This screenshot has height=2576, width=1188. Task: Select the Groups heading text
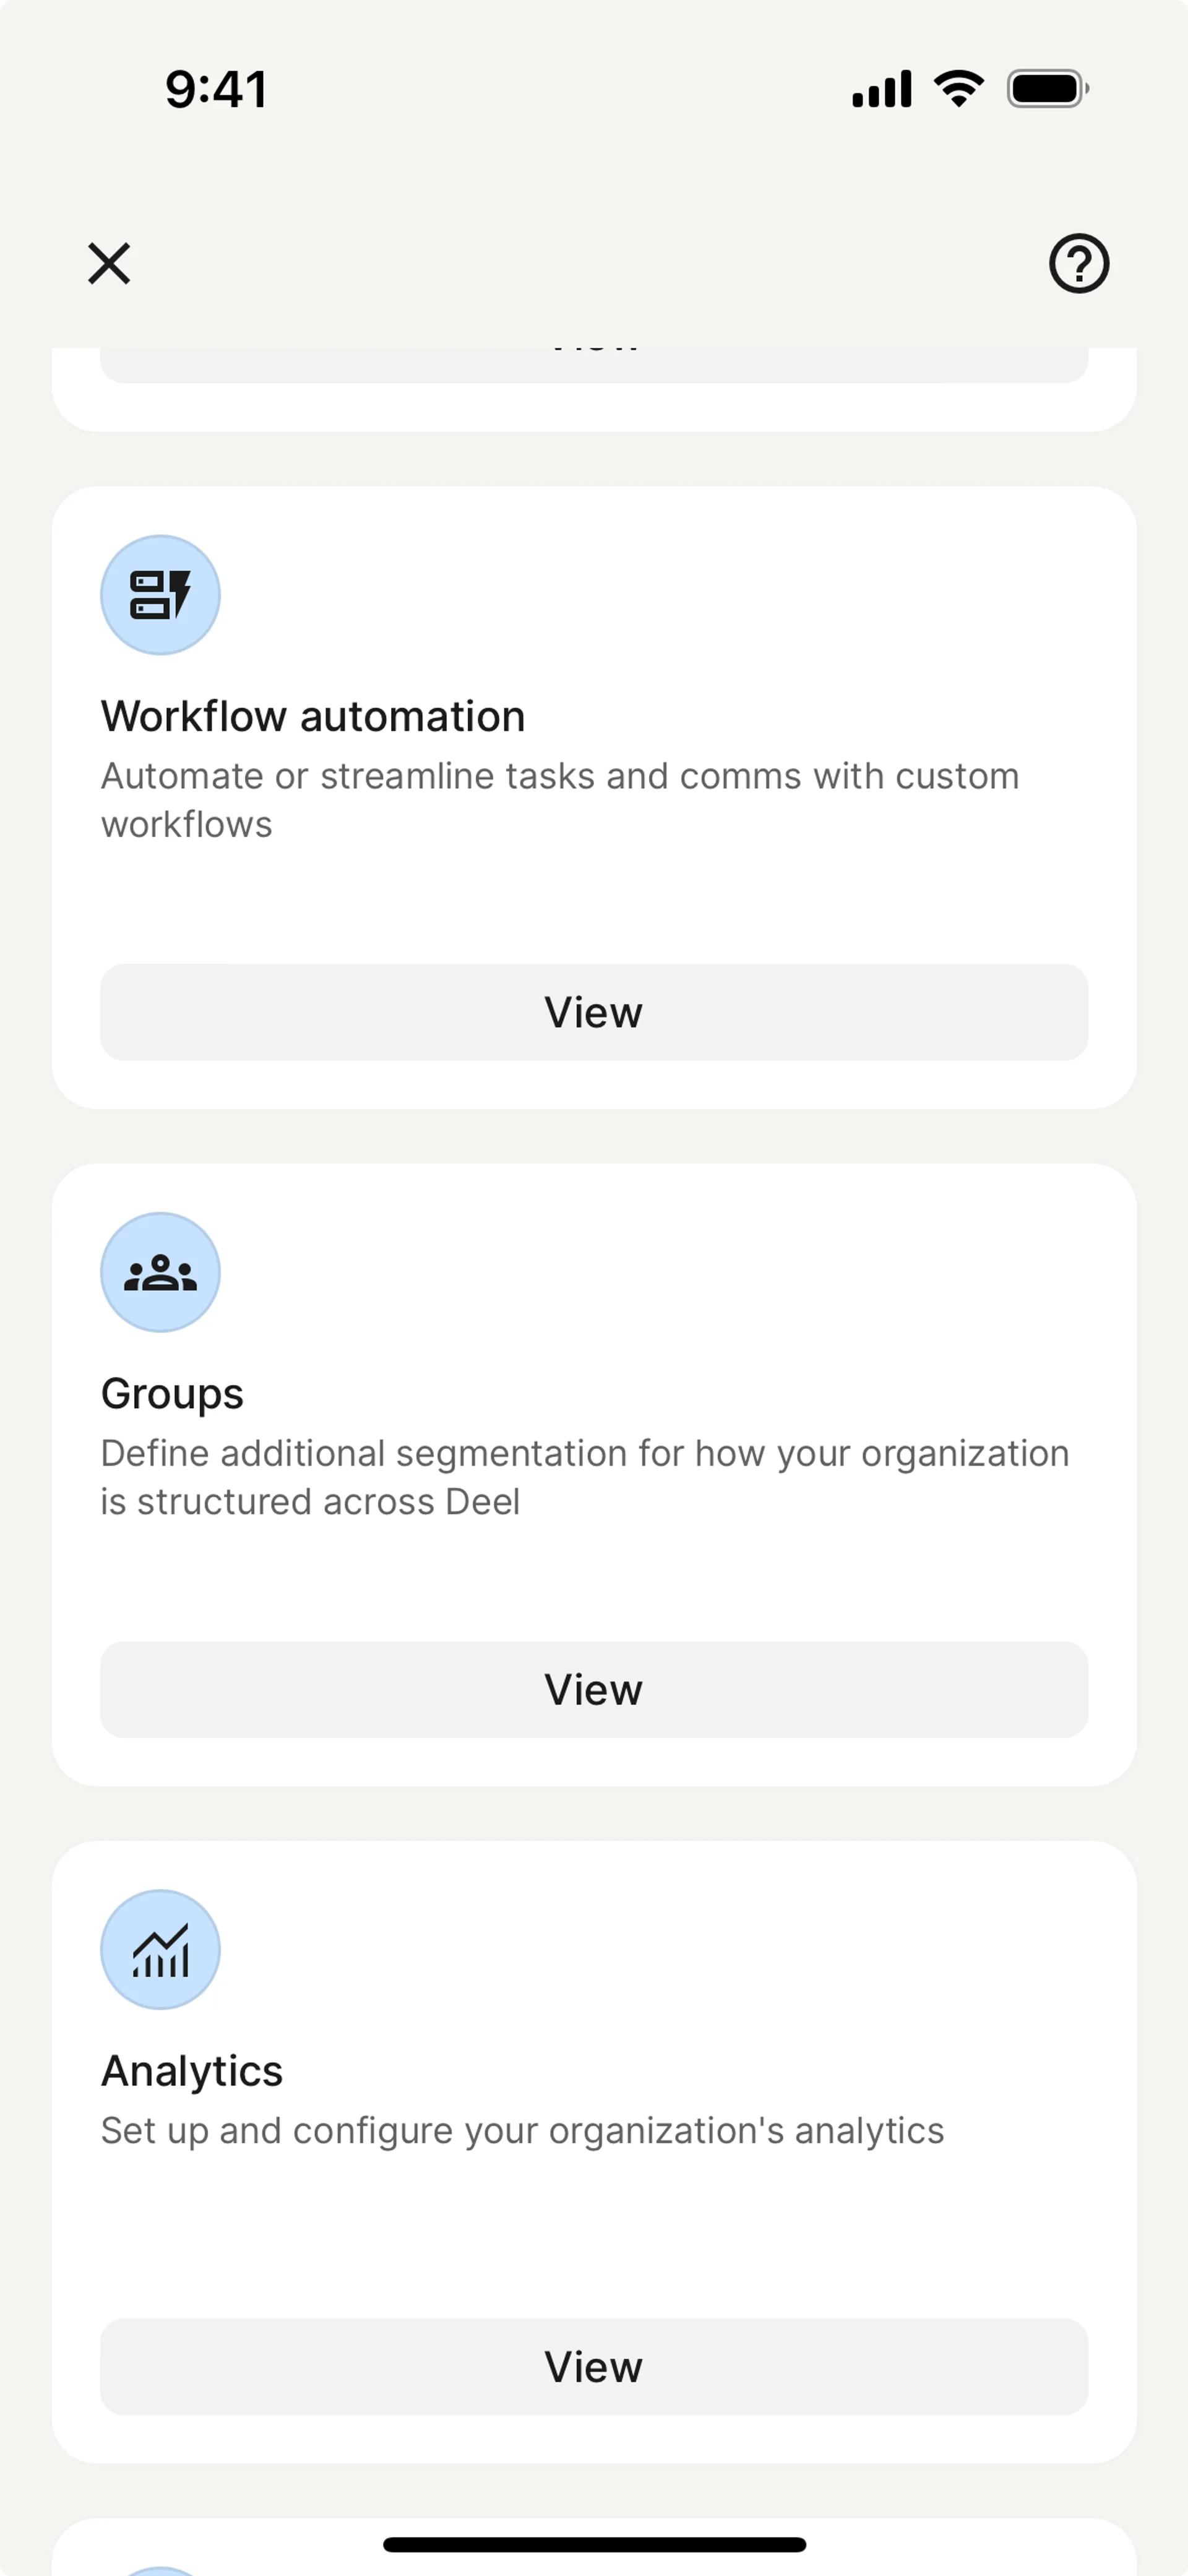(x=172, y=1394)
